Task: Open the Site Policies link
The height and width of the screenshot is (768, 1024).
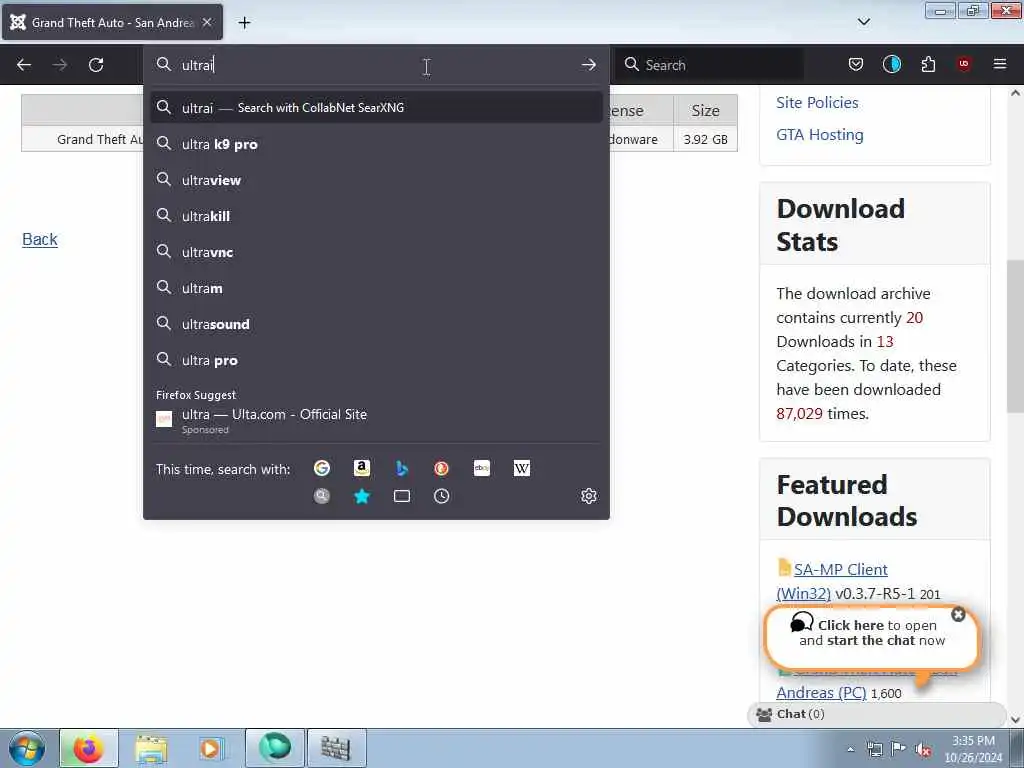Action: pyautogui.click(x=817, y=103)
